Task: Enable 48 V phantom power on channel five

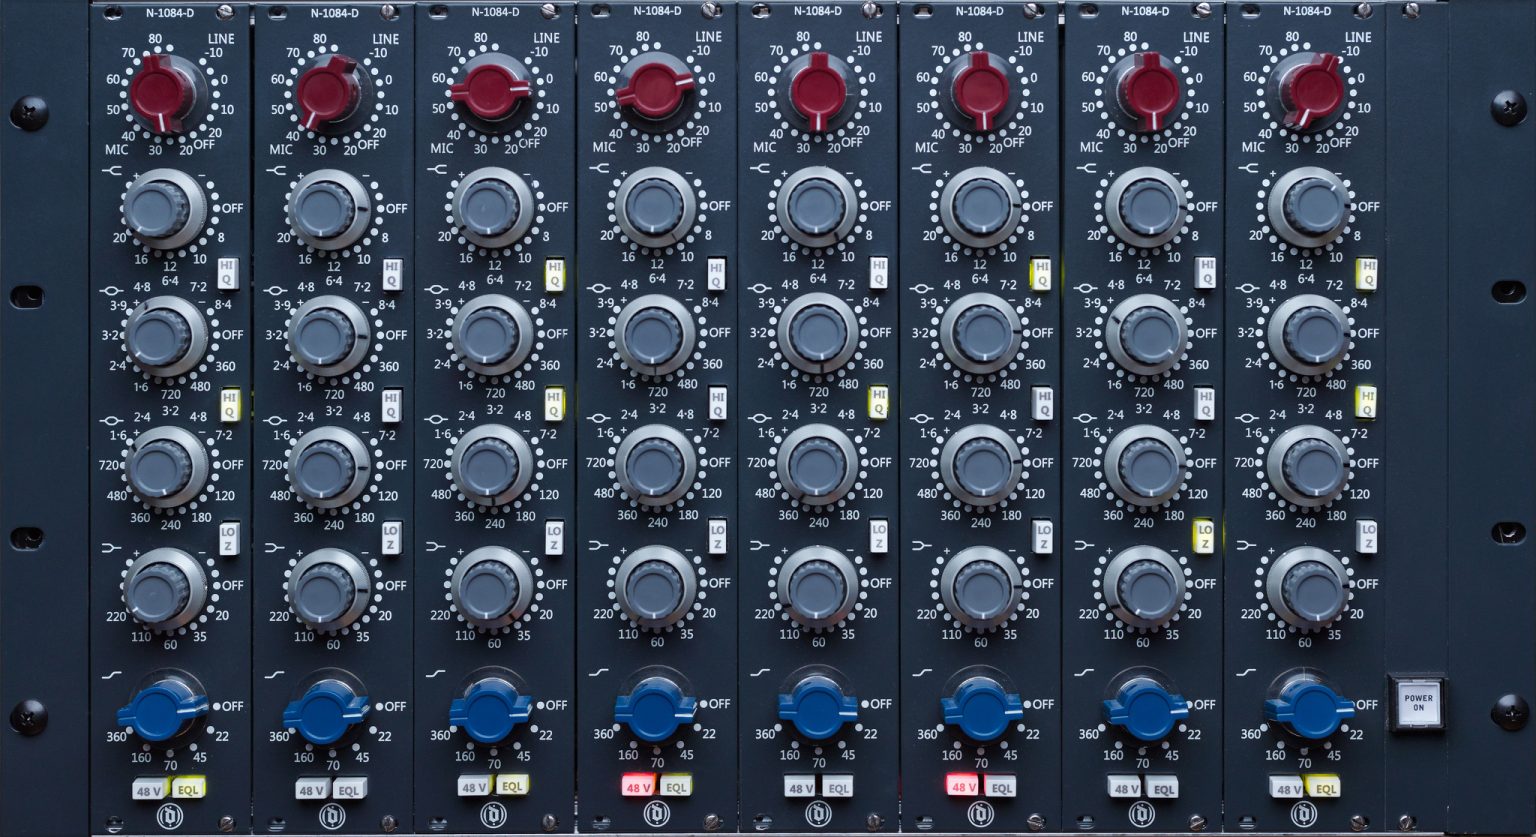Action: tap(797, 786)
